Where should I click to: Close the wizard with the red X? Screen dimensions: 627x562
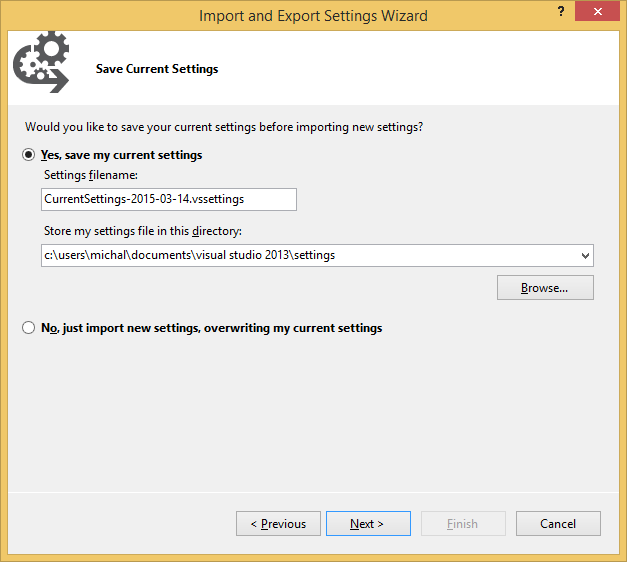(x=597, y=11)
